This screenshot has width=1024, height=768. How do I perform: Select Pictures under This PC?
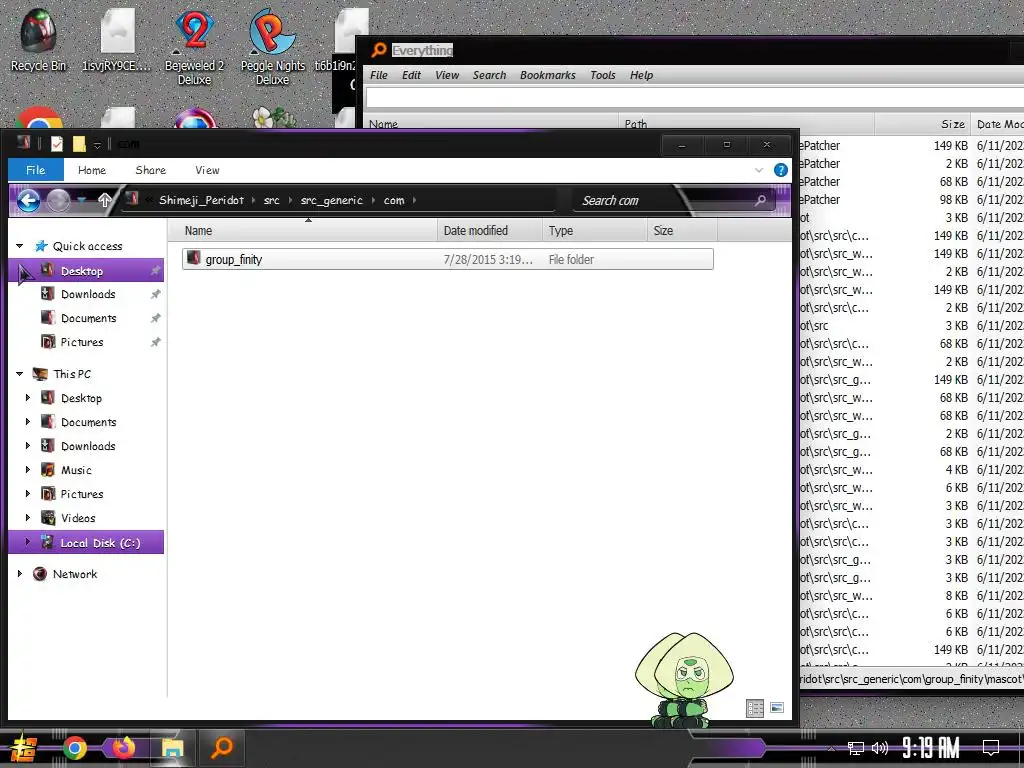pyautogui.click(x=82, y=494)
